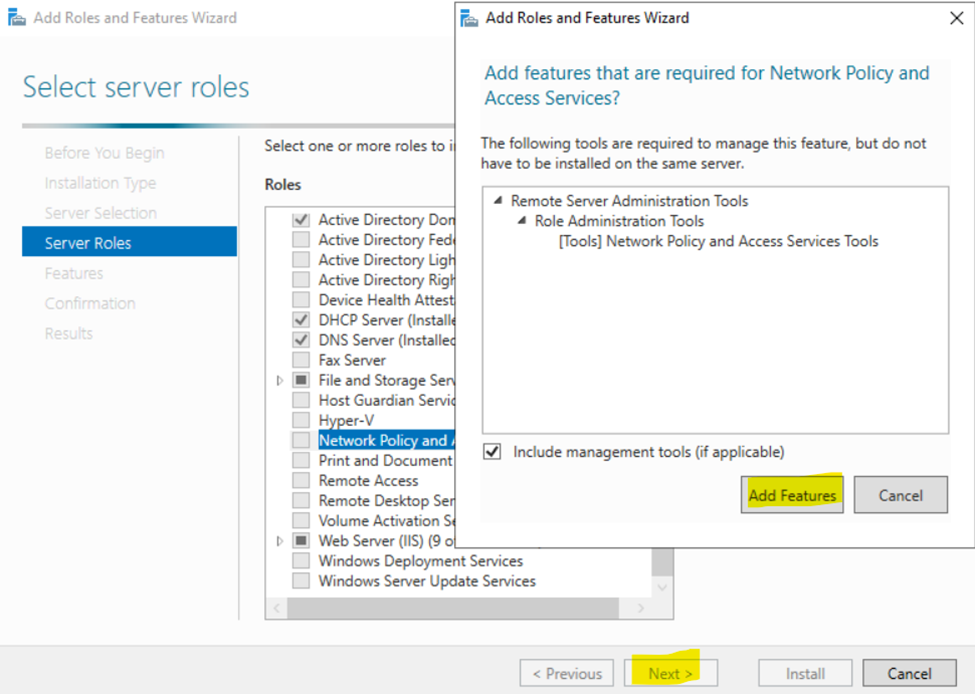Go to the Before You Begin step
The width and height of the screenshot is (975, 694).
pos(104,152)
